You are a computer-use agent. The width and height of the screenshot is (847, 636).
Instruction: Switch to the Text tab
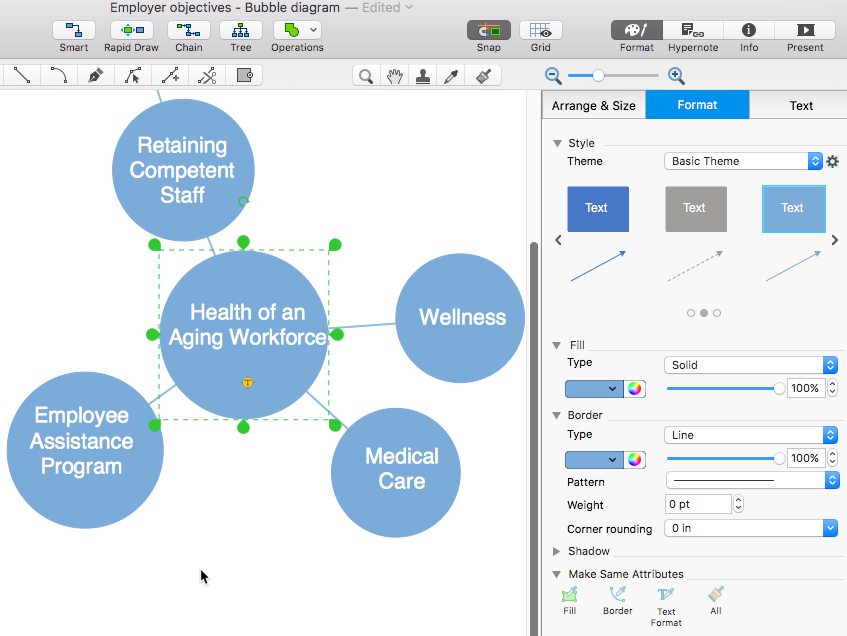tap(801, 105)
